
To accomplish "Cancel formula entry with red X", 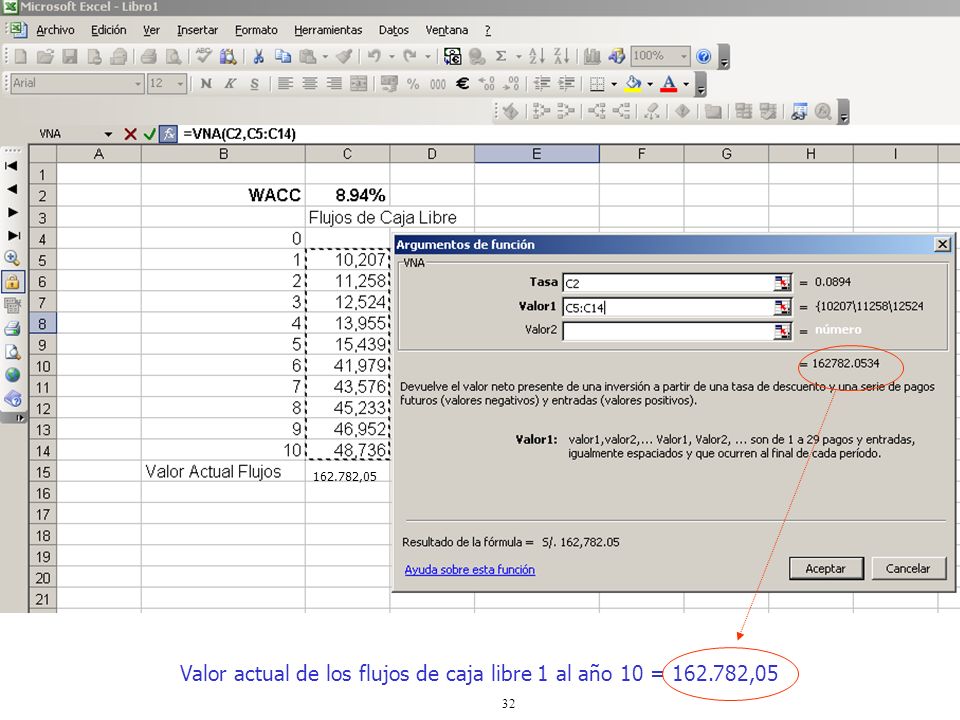I will pyautogui.click(x=130, y=133).
